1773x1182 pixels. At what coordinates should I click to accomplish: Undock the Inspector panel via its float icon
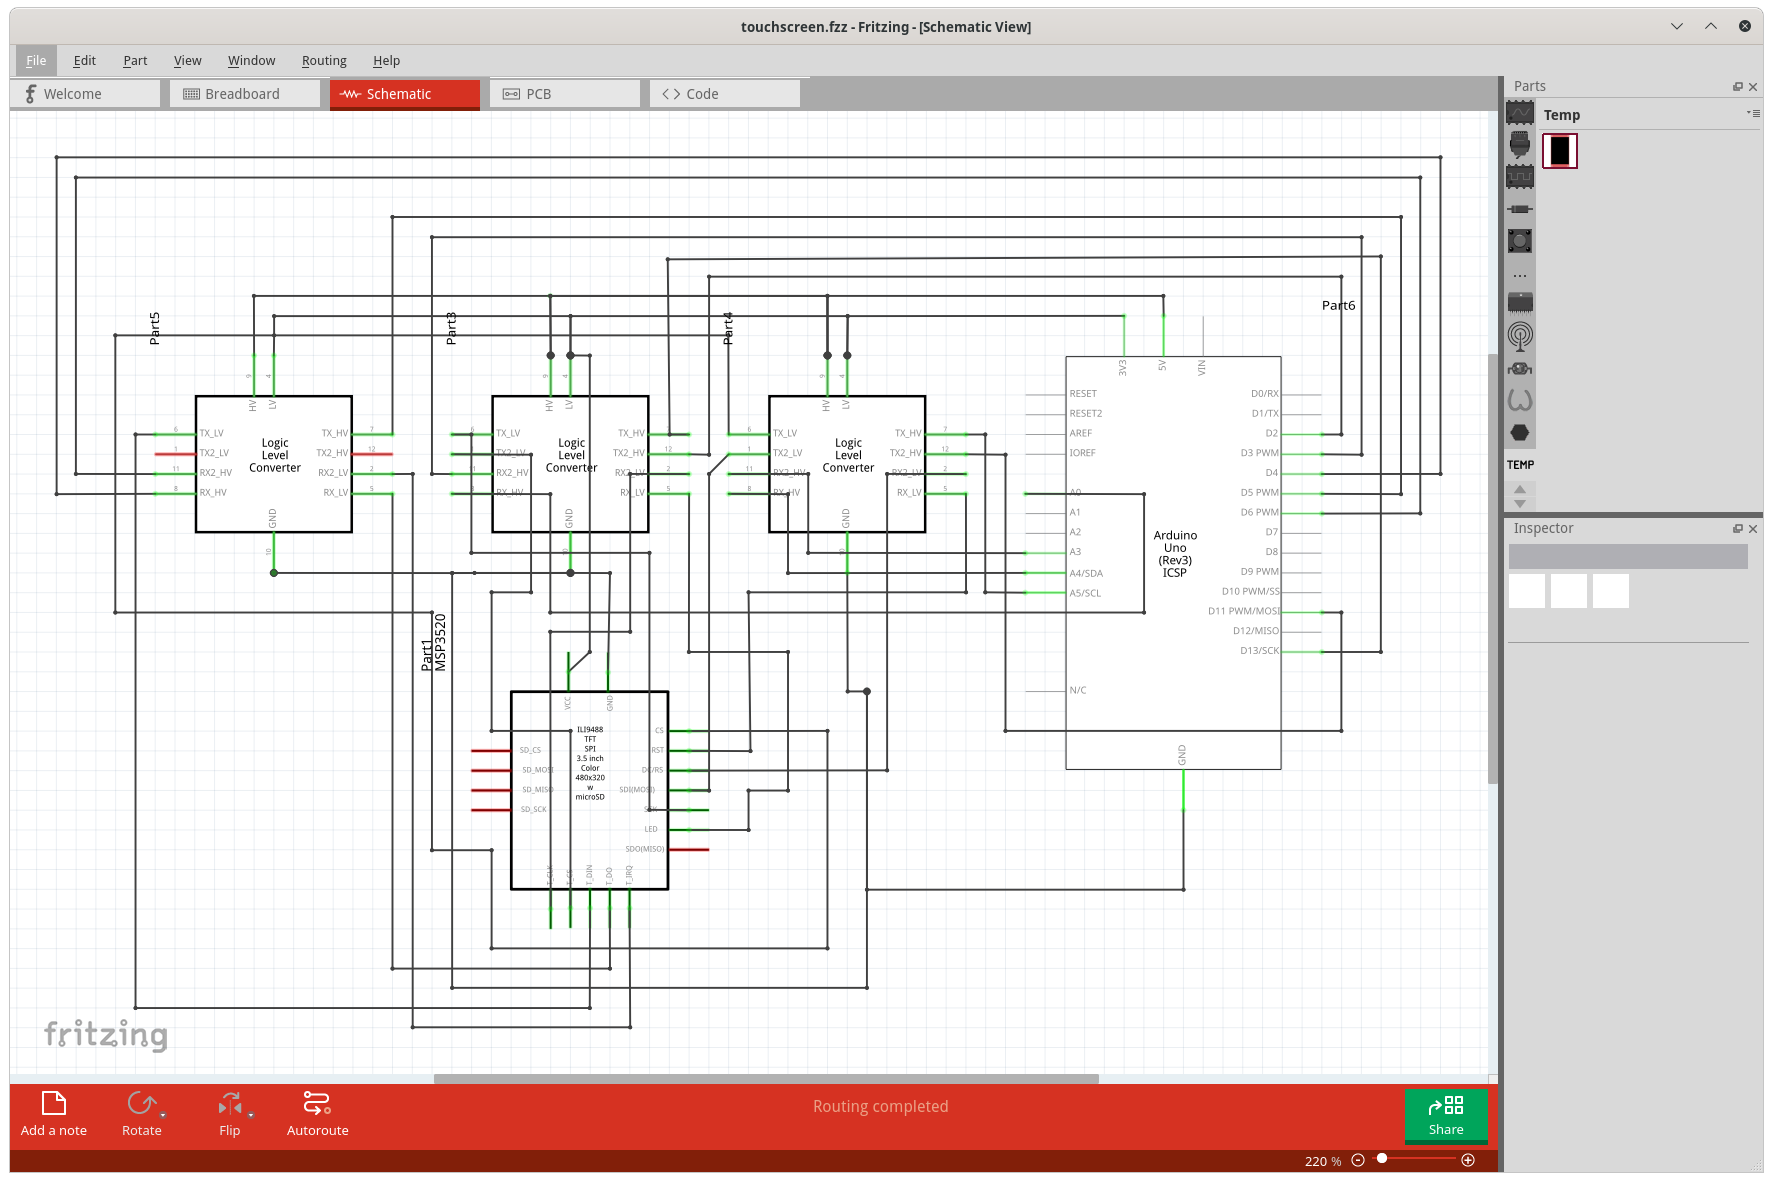click(x=1738, y=528)
